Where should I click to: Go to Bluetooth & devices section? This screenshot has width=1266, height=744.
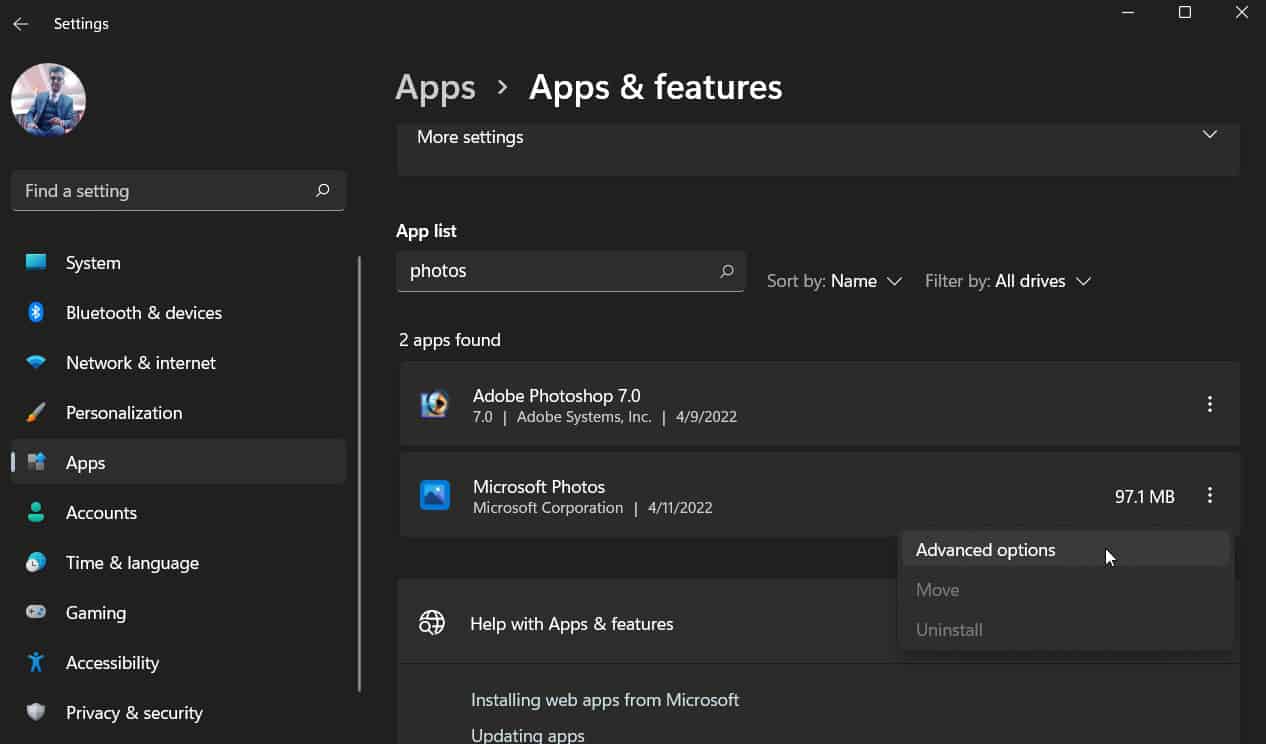click(x=143, y=313)
